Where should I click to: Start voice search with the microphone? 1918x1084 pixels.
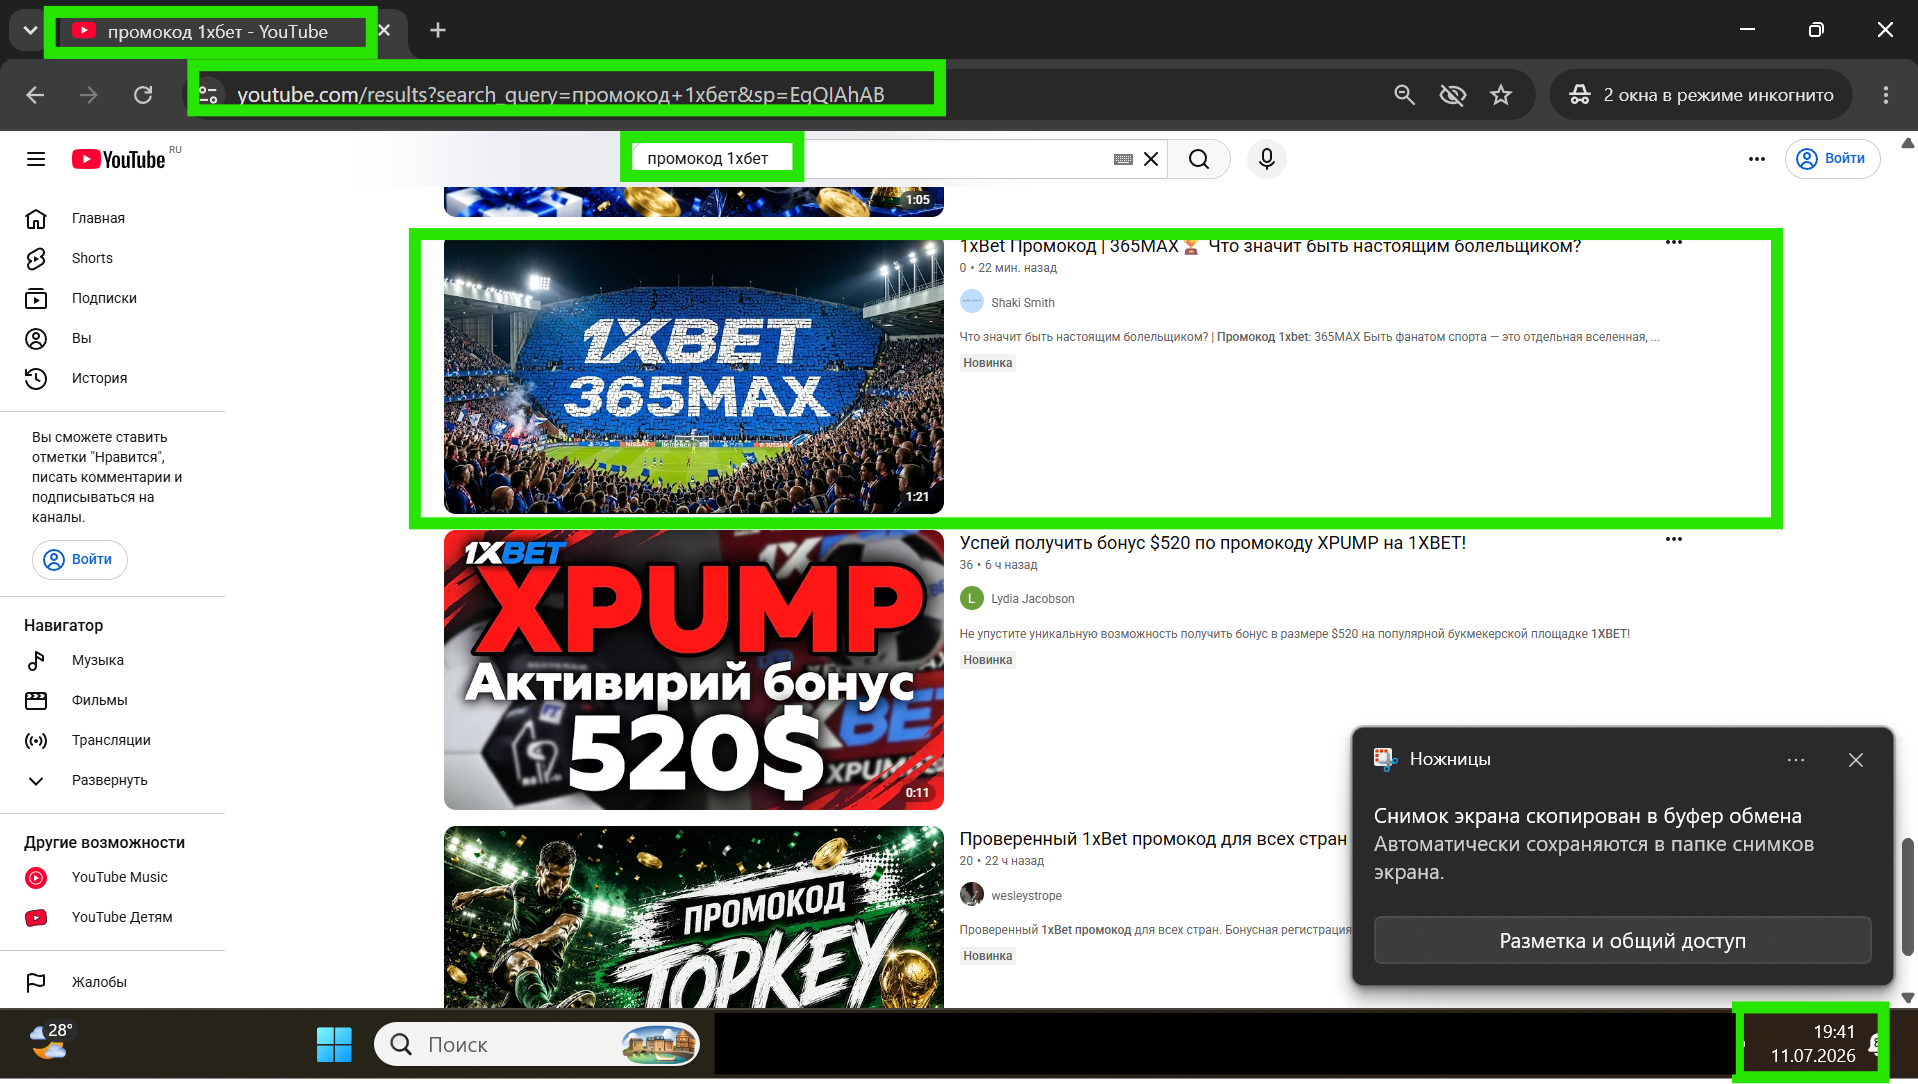(x=1266, y=159)
